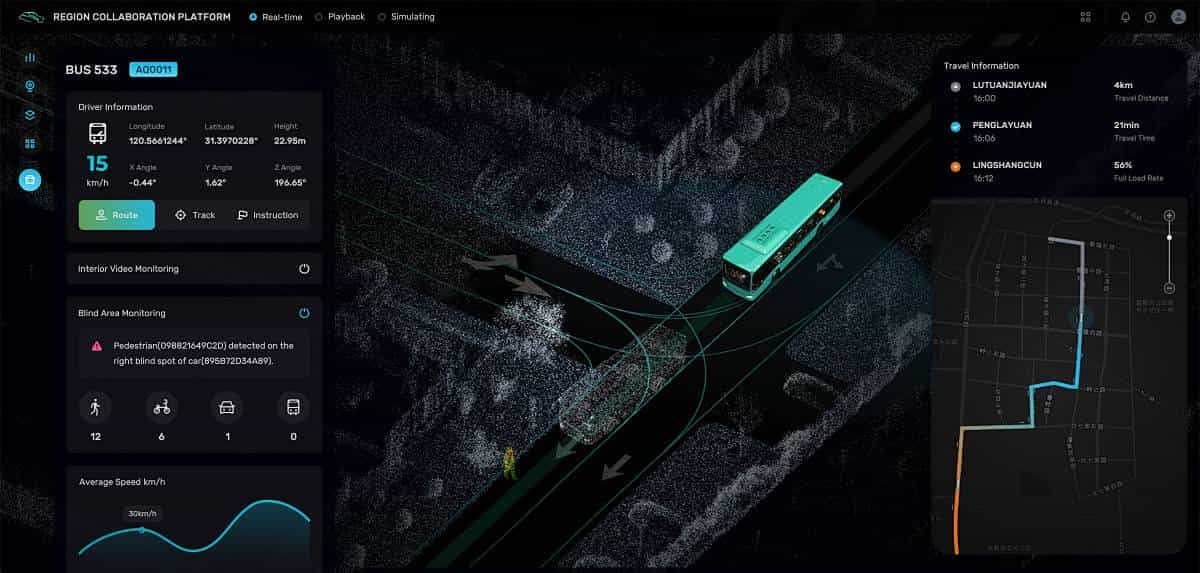The image size is (1200, 573).
Task: Click the pedestrian count icon
Action: coord(96,407)
